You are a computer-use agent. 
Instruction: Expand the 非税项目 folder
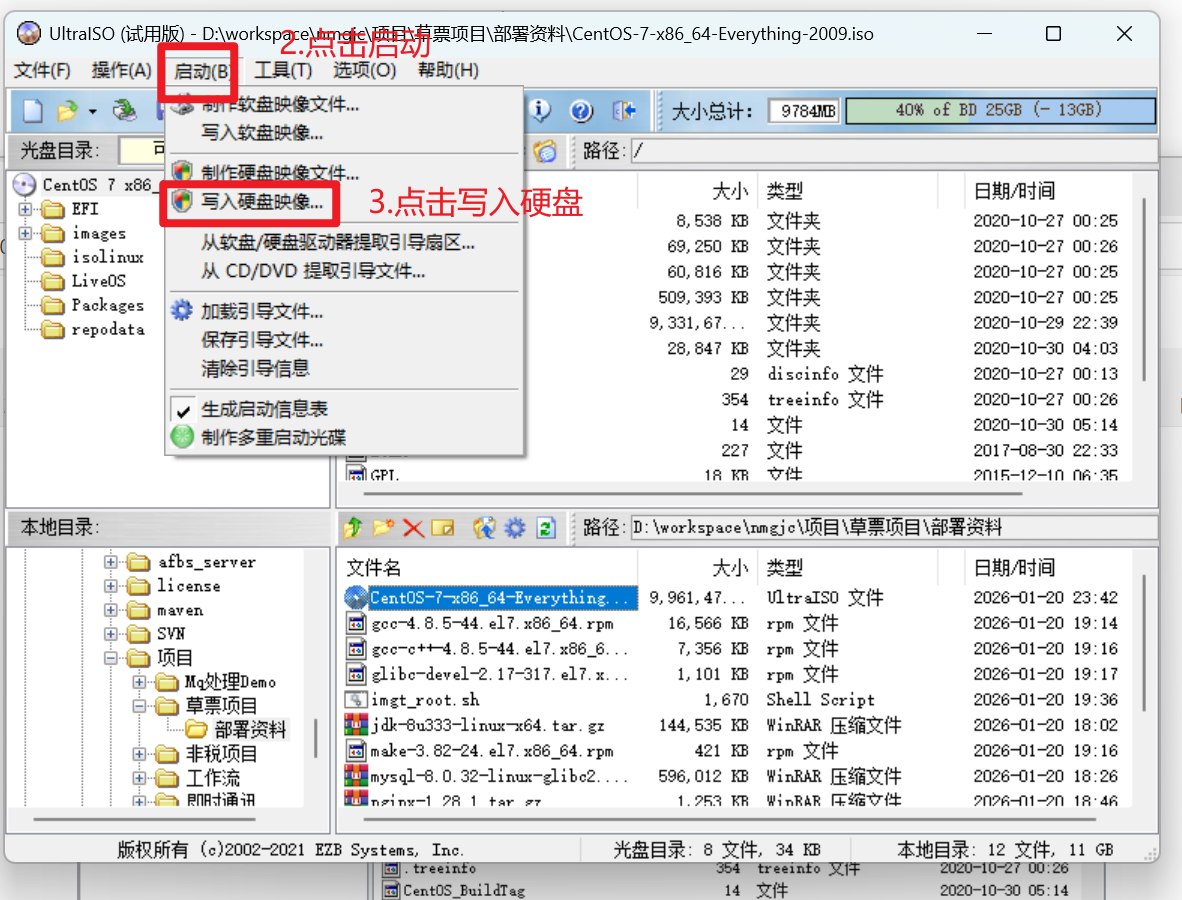coord(139,754)
